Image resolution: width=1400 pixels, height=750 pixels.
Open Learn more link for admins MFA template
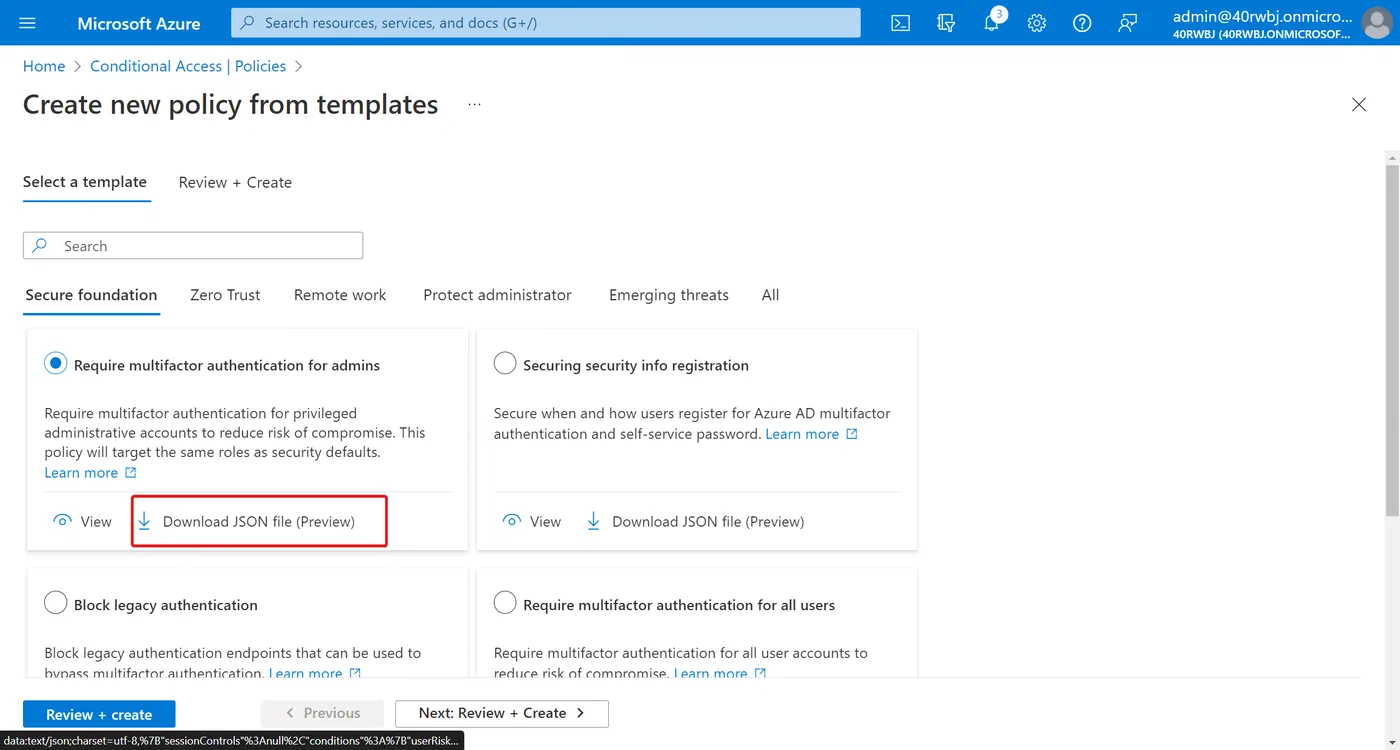[90, 473]
